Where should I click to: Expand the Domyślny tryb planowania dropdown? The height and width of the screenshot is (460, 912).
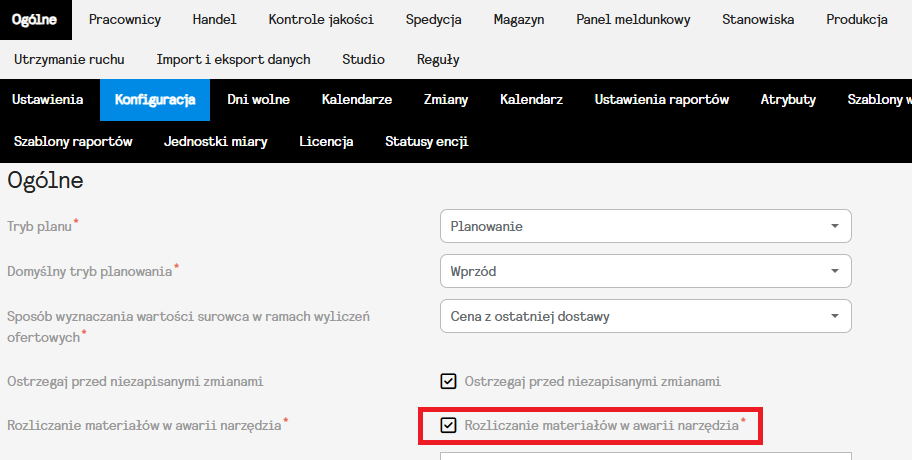[x=645, y=271]
